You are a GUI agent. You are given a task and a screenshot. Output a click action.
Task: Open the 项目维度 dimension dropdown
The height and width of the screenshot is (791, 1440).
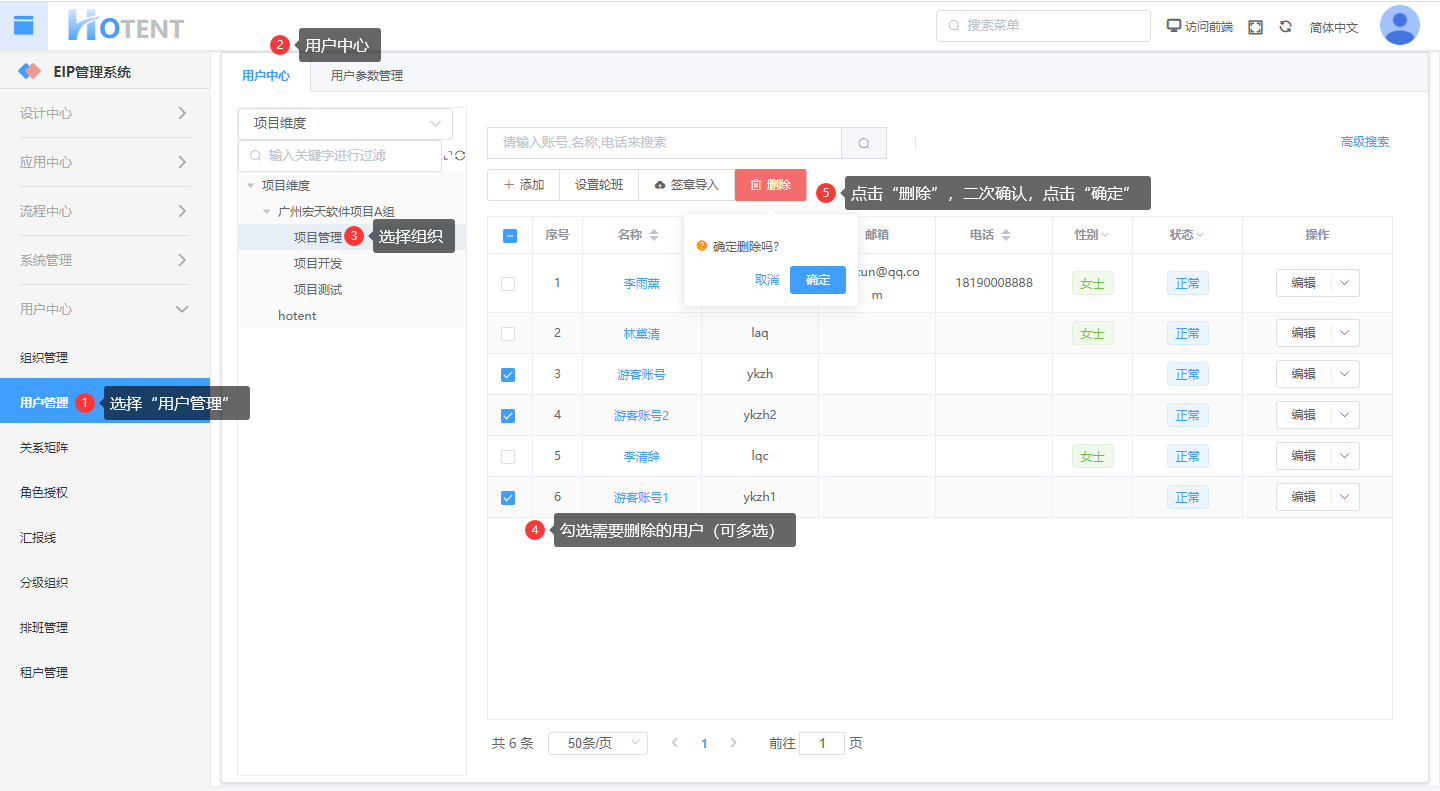pyautogui.click(x=345, y=124)
